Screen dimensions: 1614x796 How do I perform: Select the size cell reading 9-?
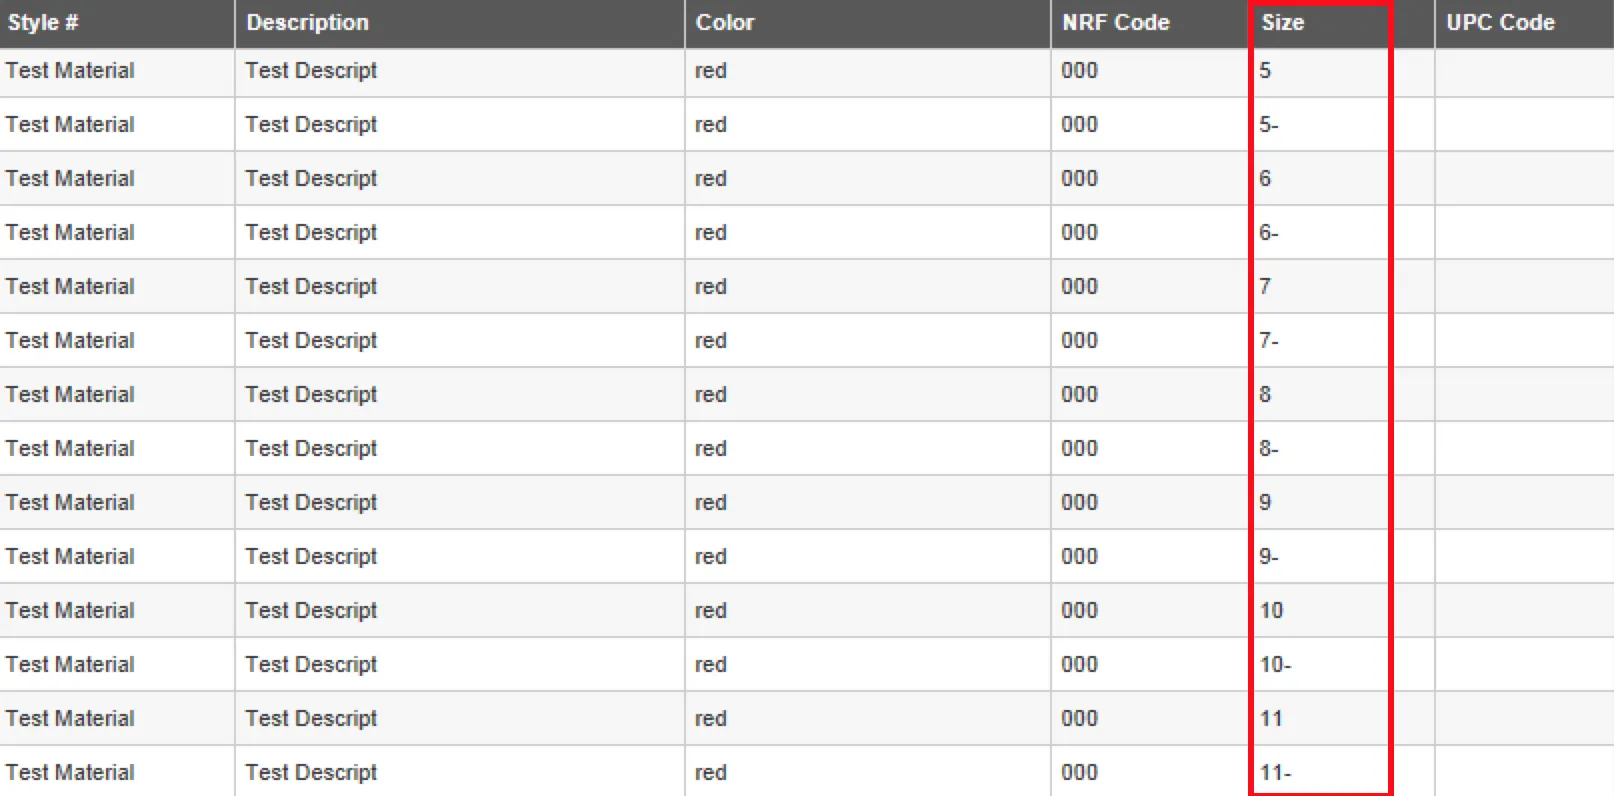click(1269, 557)
